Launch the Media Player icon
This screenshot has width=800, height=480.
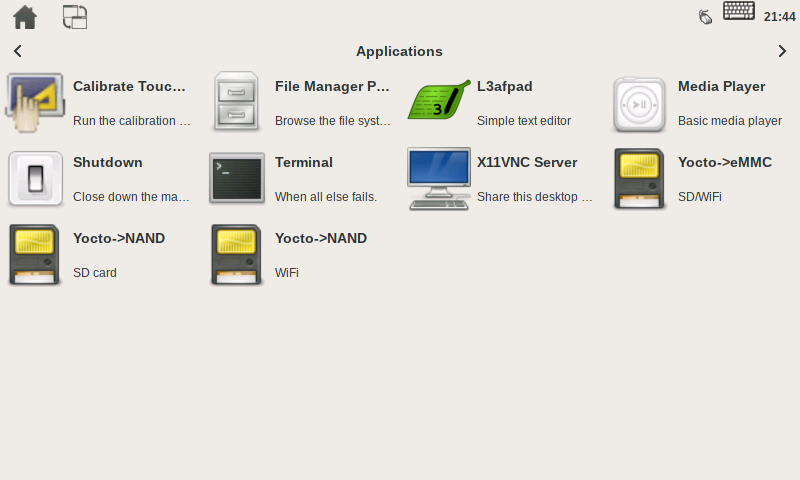640,103
